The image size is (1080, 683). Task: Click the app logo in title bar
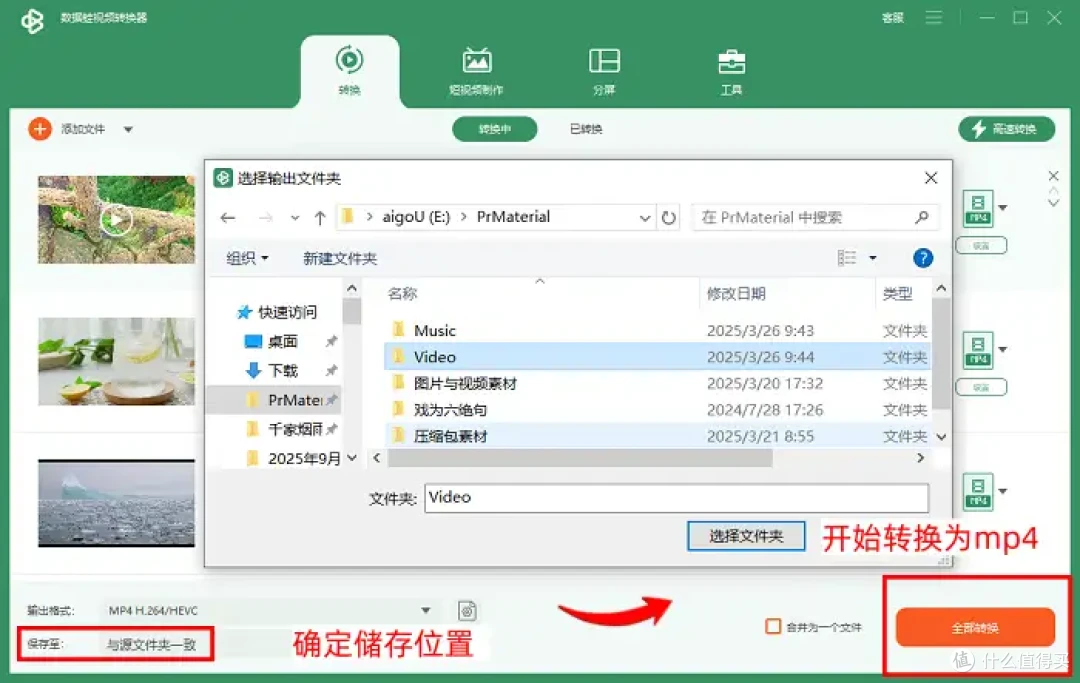pyautogui.click(x=32, y=21)
